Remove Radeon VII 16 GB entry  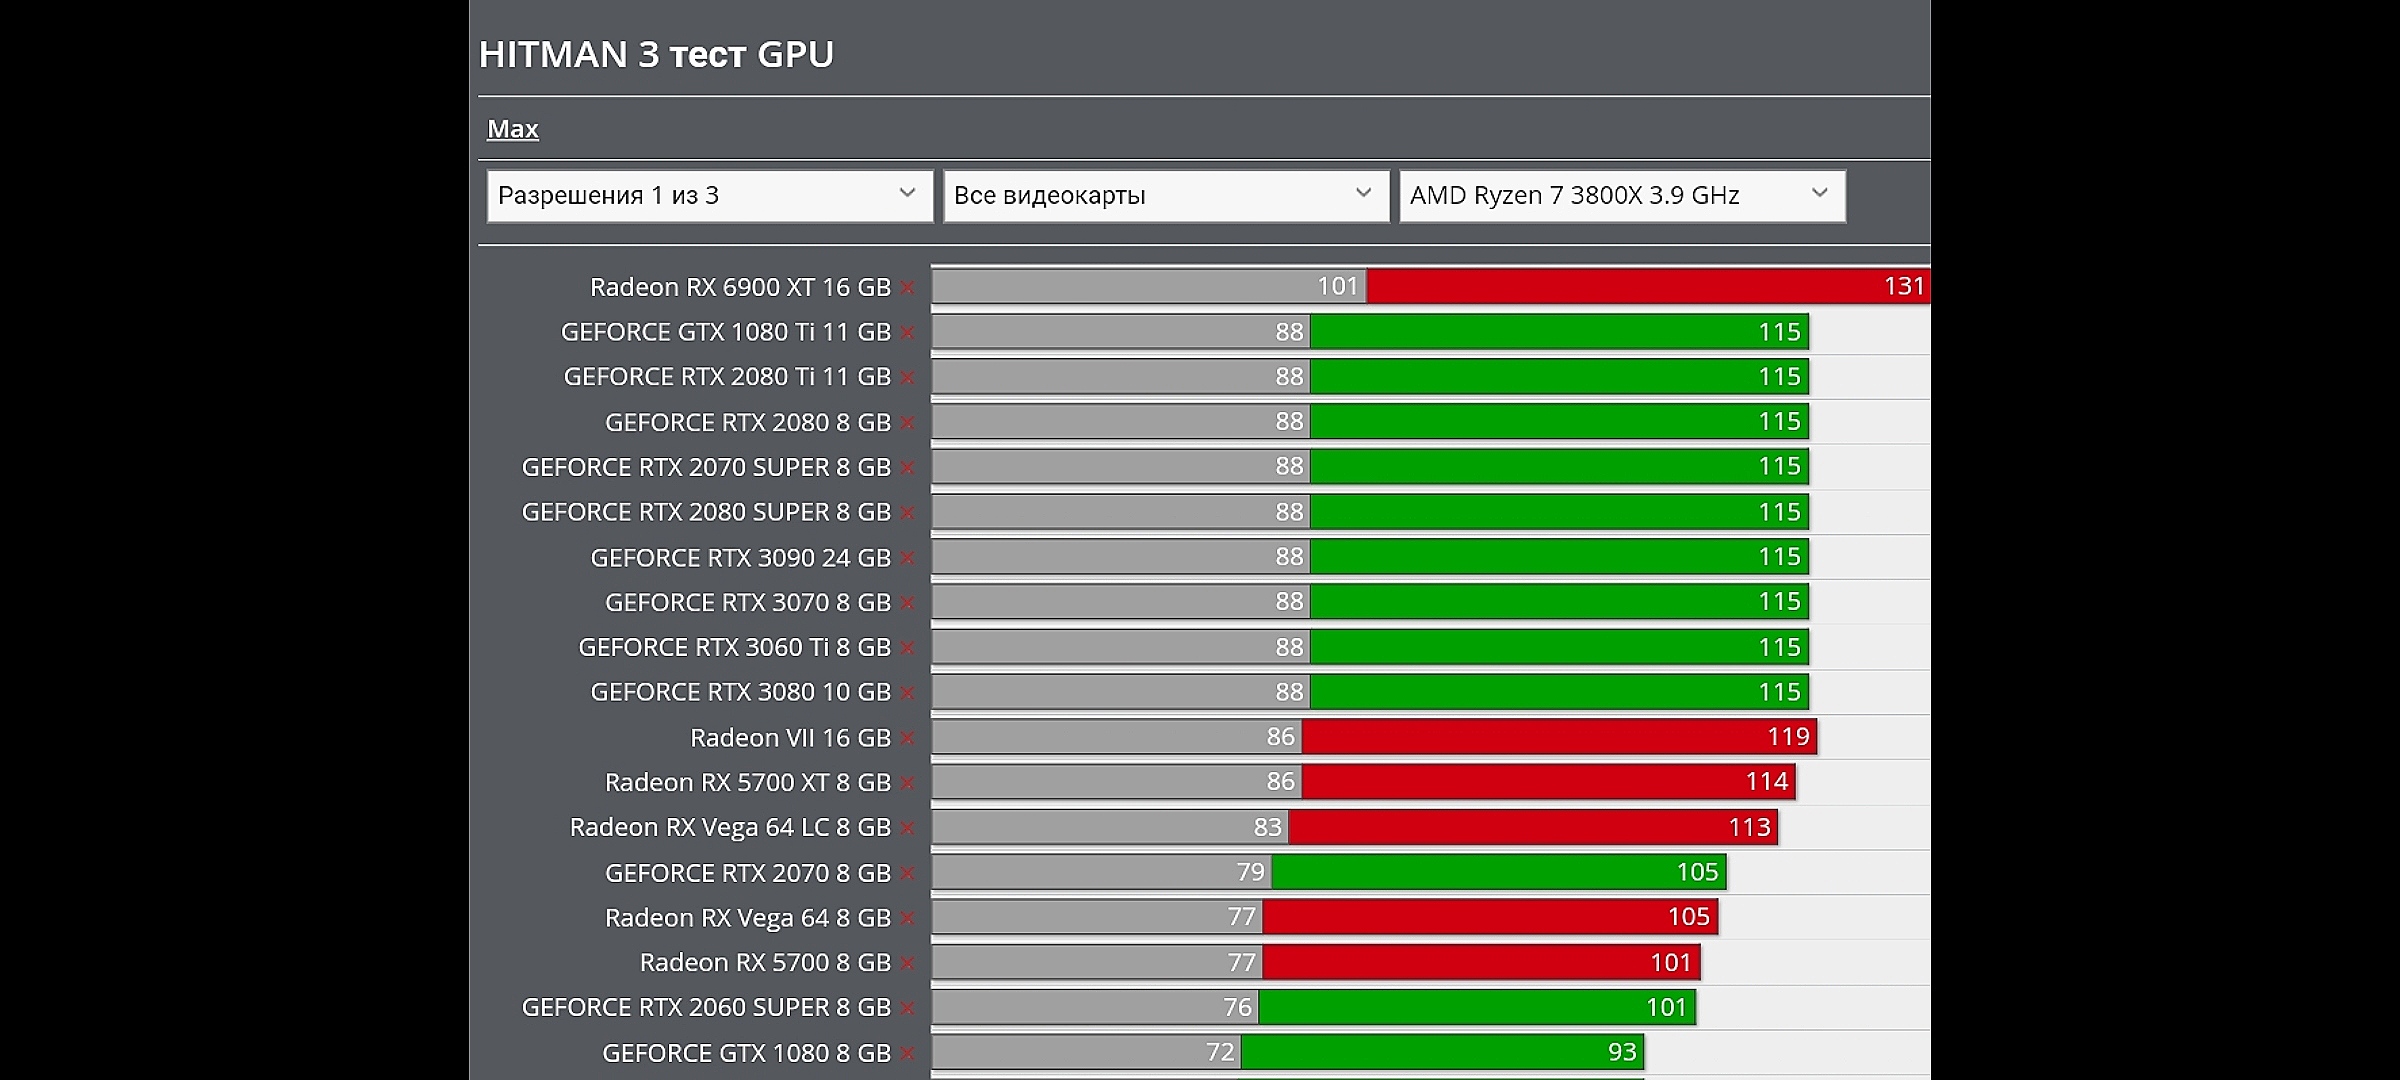[907, 738]
